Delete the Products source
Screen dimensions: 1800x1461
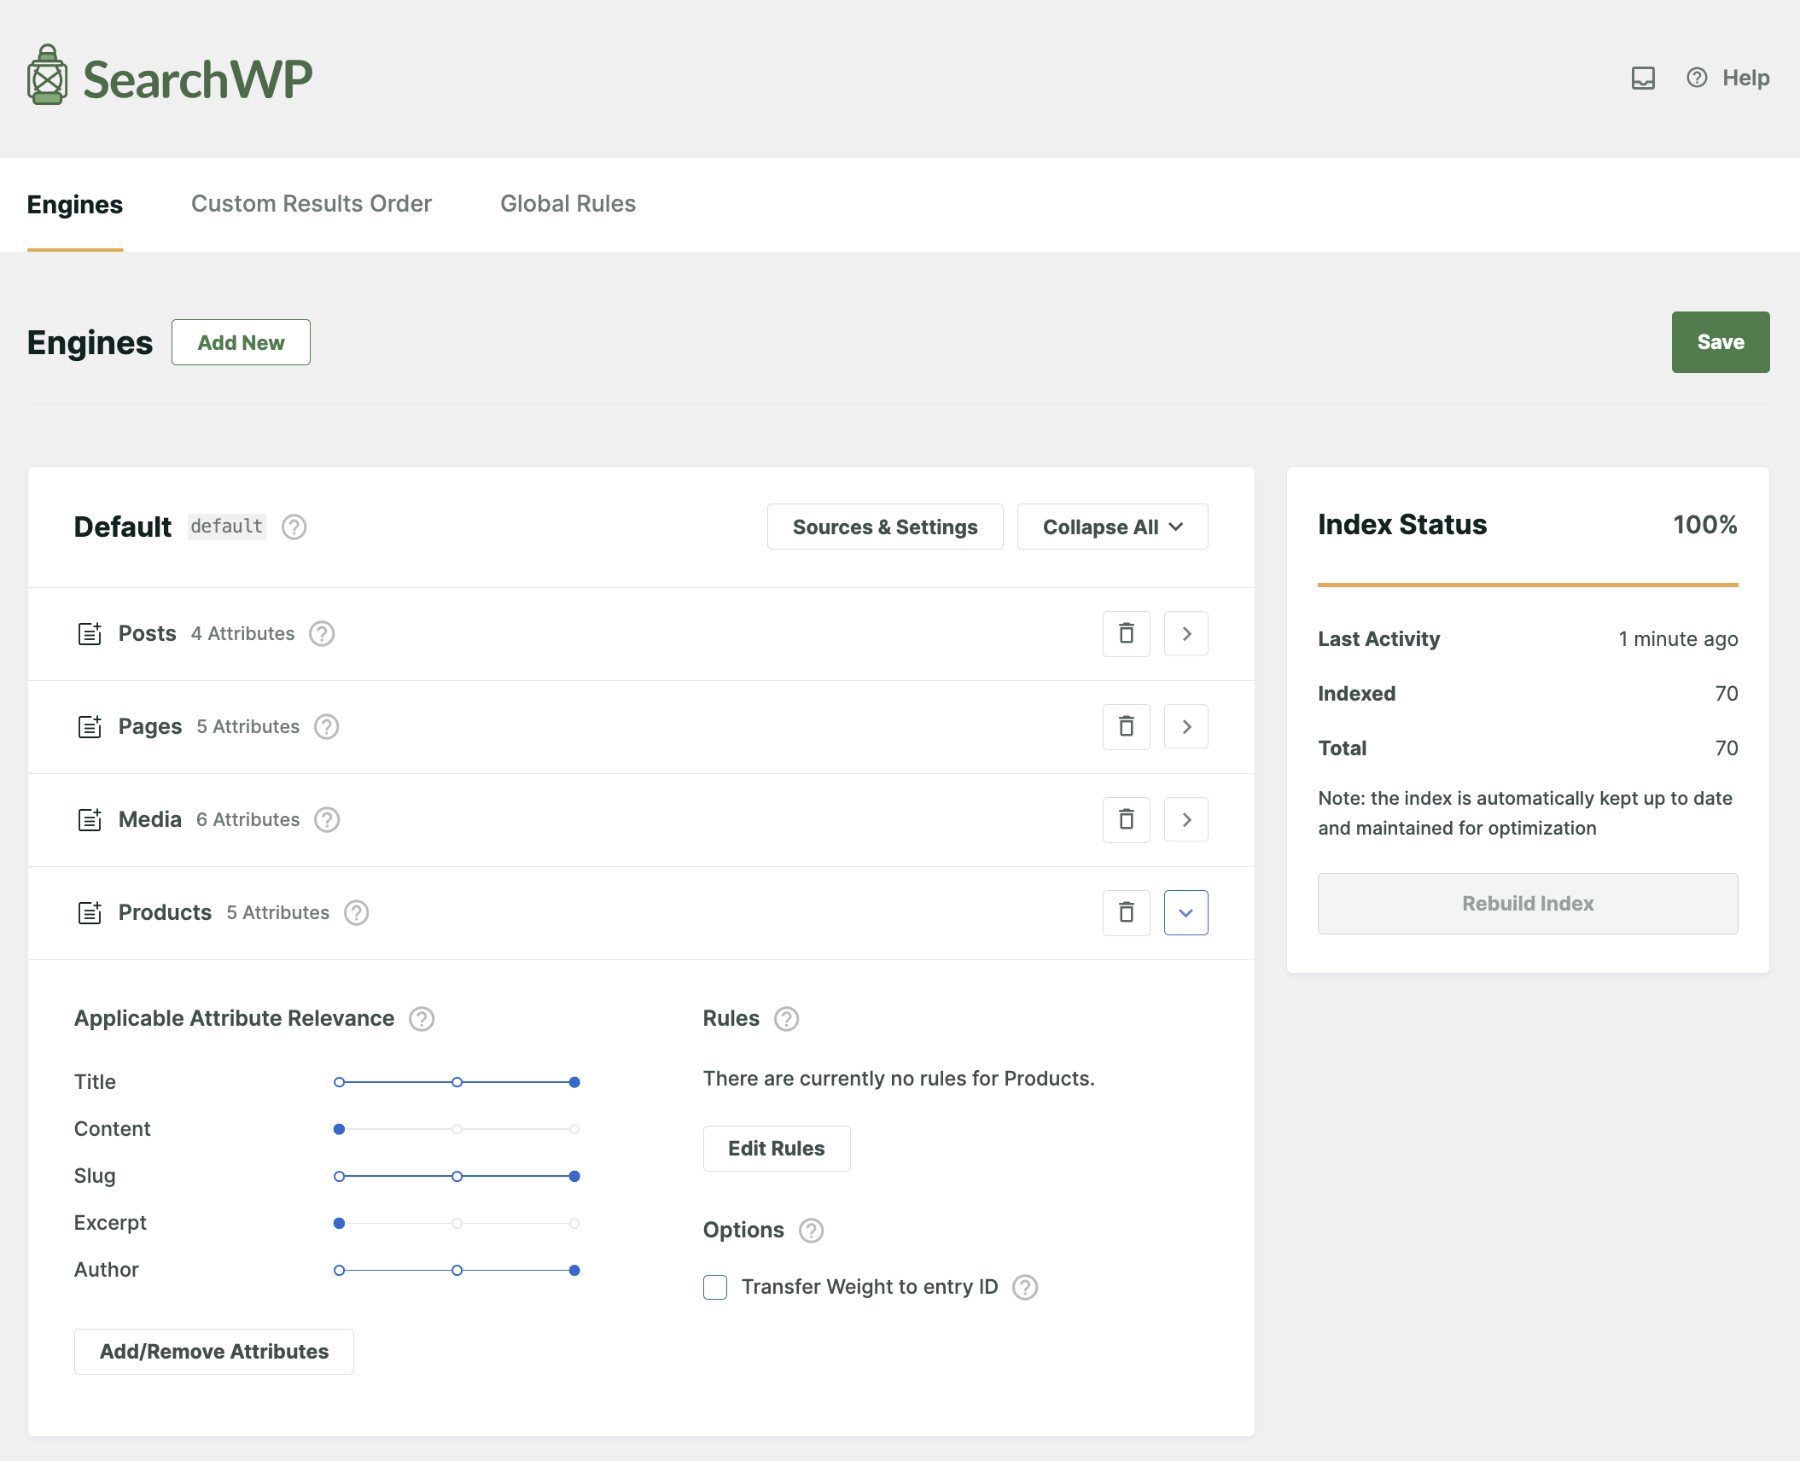(1126, 913)
